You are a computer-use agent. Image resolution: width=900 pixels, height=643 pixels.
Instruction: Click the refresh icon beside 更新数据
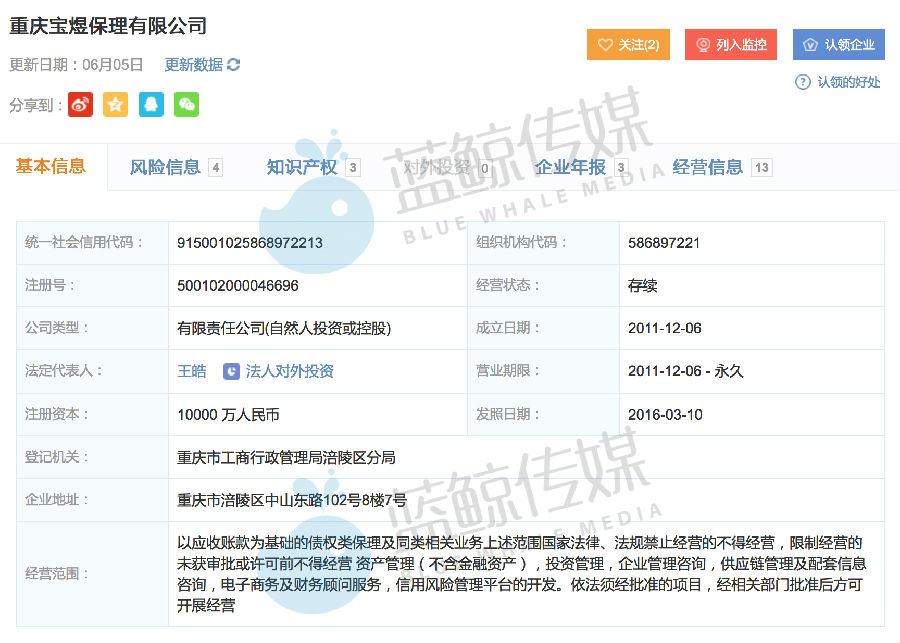234,65
